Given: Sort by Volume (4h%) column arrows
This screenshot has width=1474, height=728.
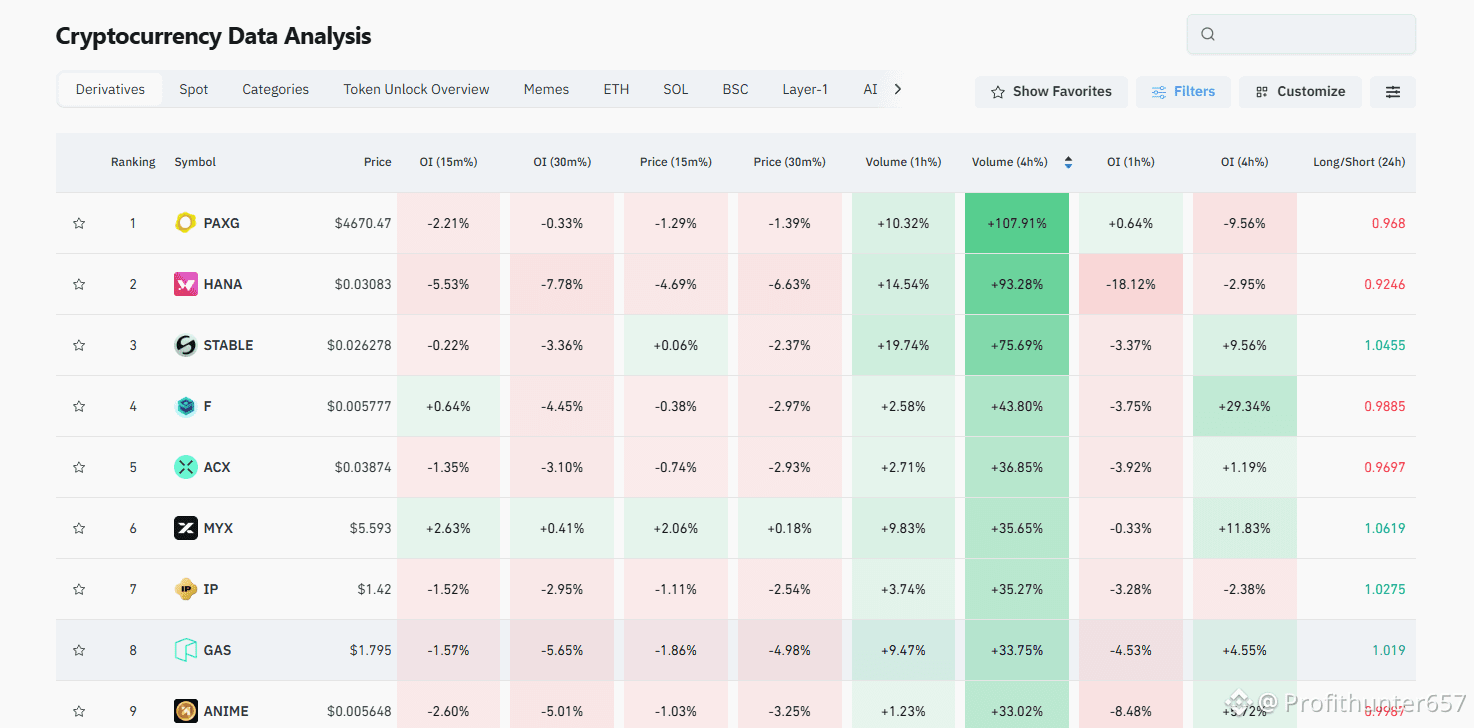Looking at the screenshot, I should click(x=1068, y=162).
